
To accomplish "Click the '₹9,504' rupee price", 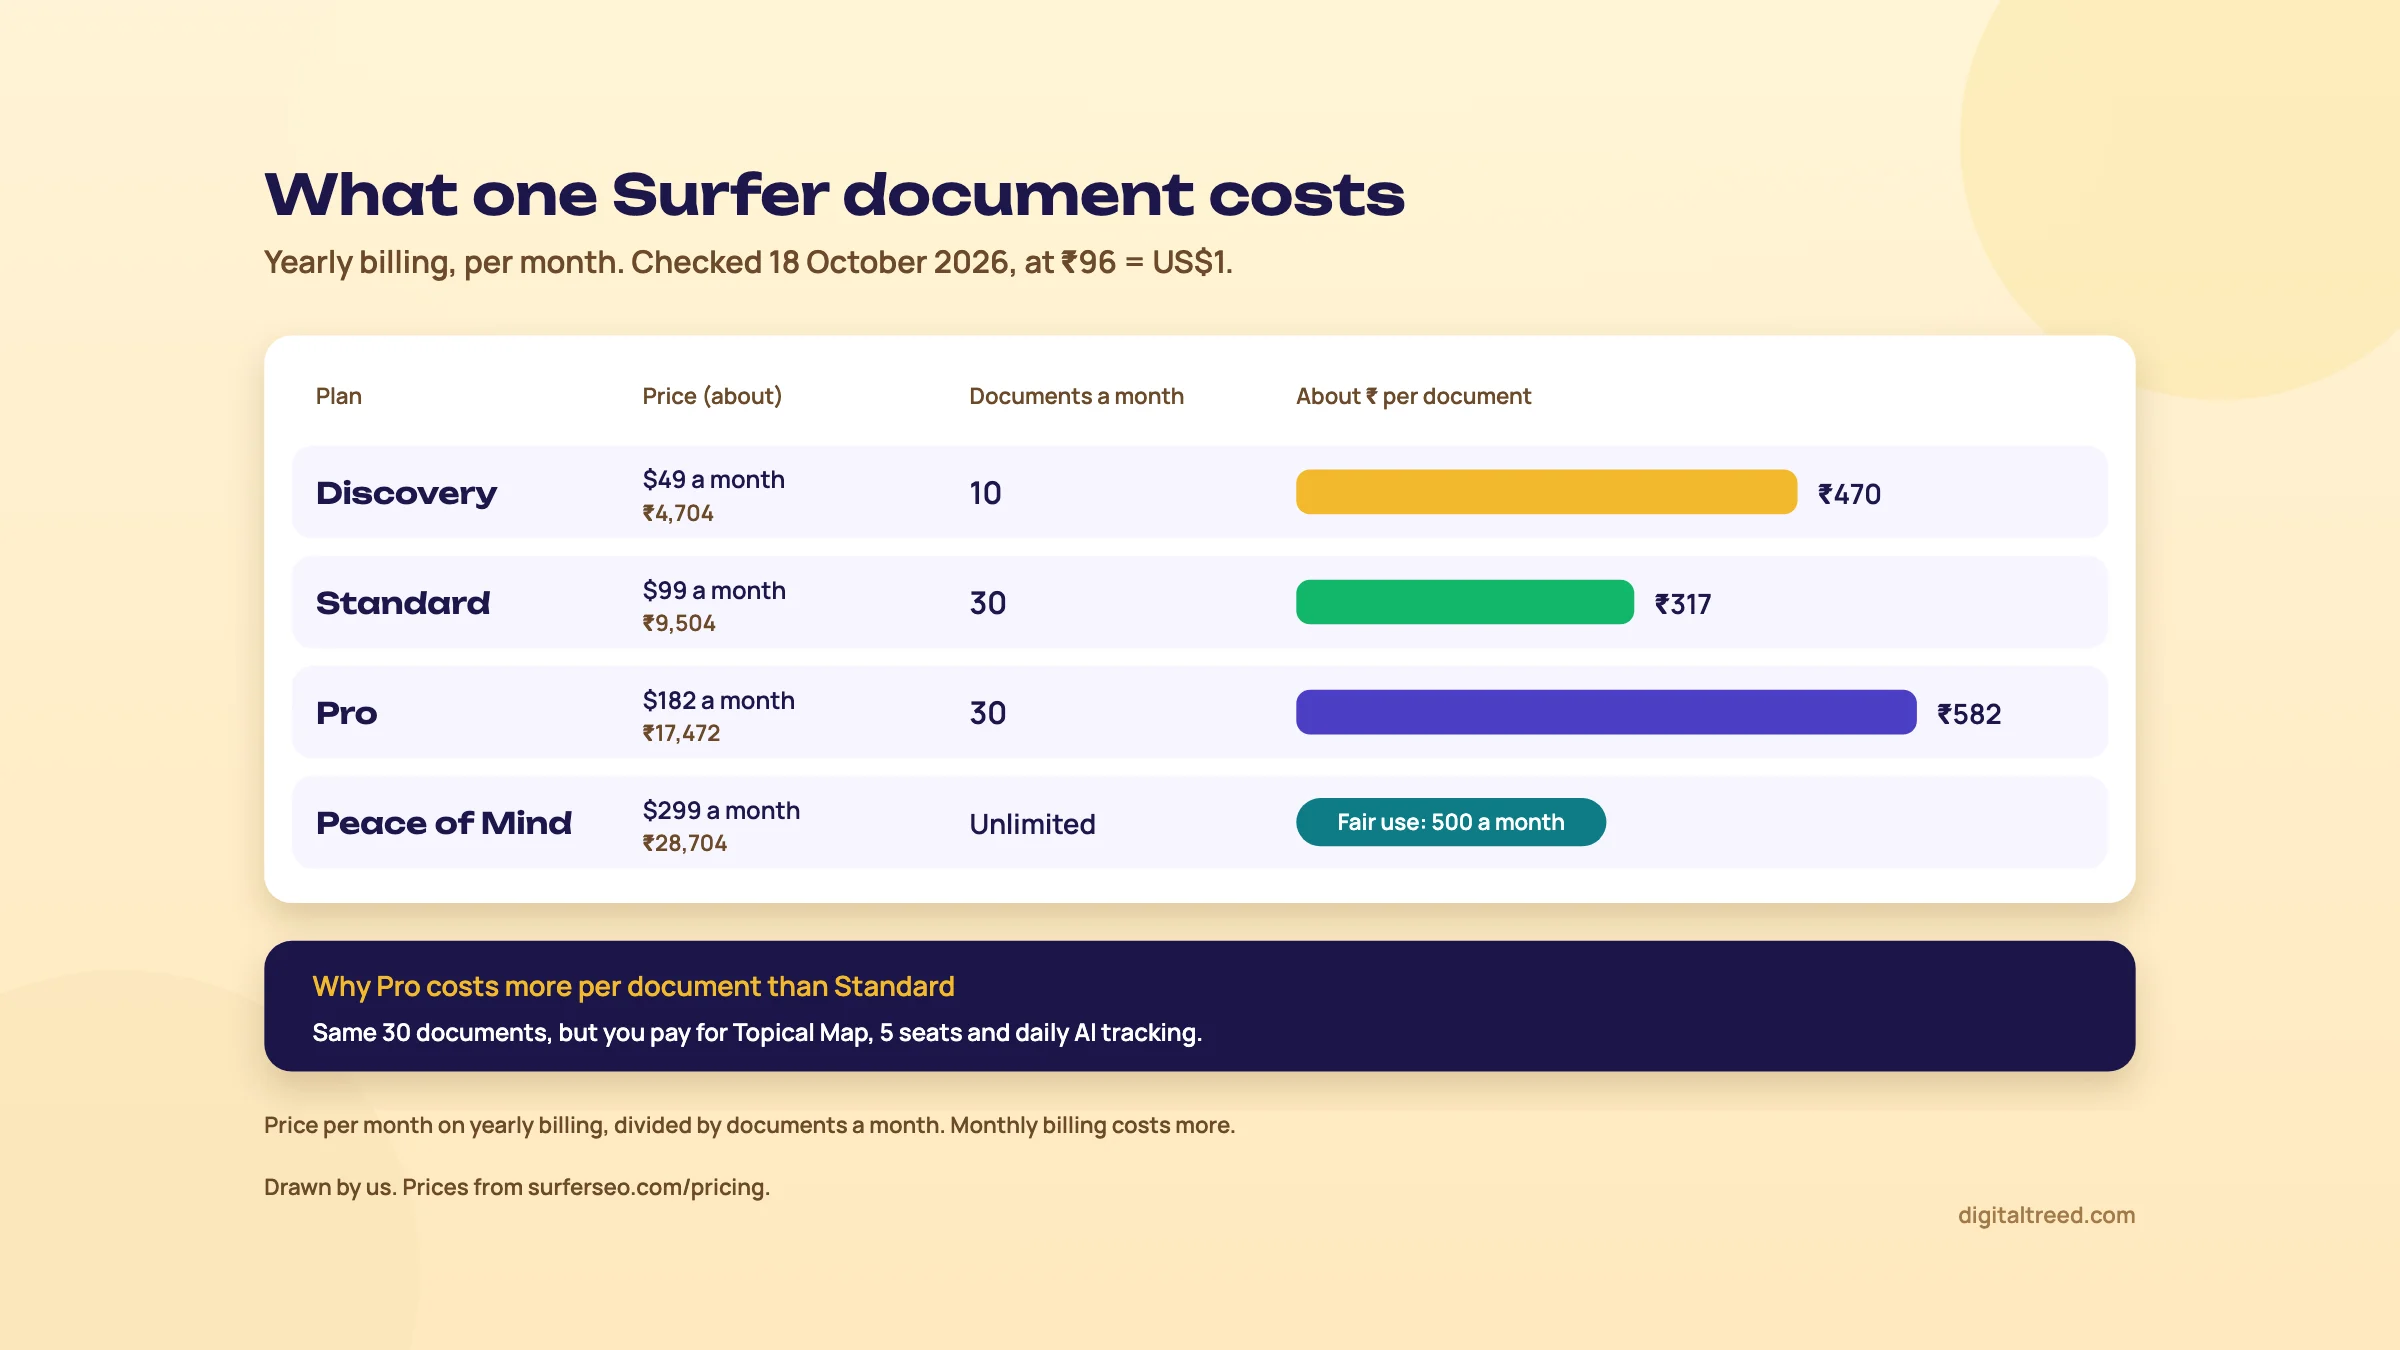I will (679, 623).
